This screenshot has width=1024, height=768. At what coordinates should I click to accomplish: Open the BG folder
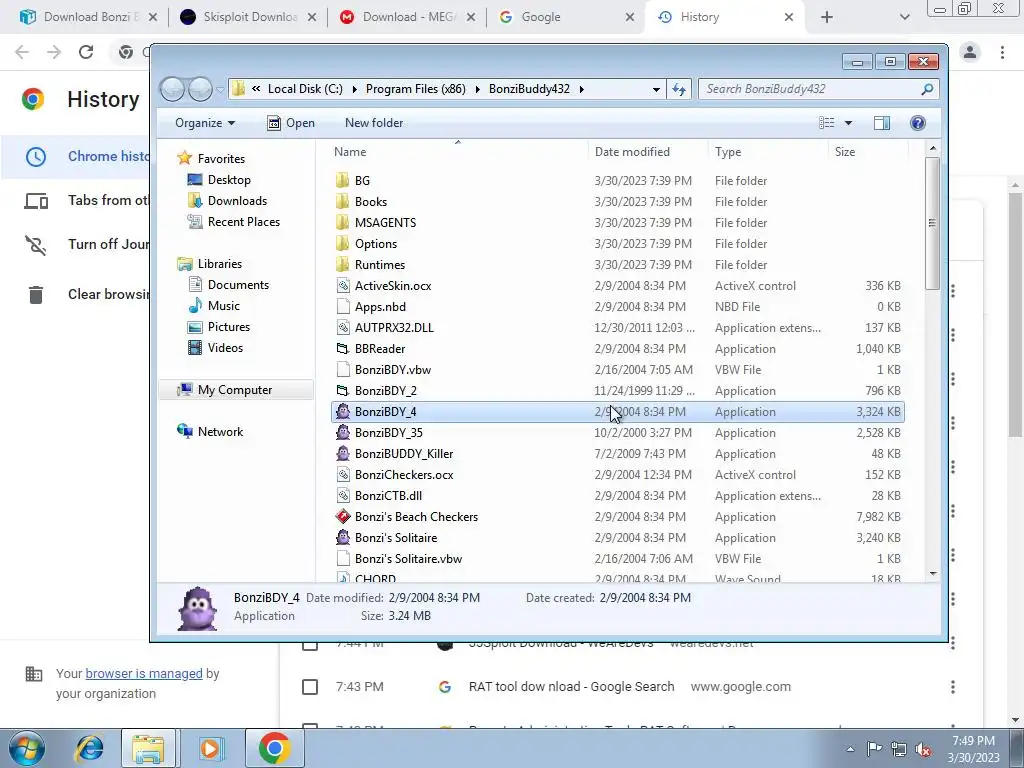(362, 181)
